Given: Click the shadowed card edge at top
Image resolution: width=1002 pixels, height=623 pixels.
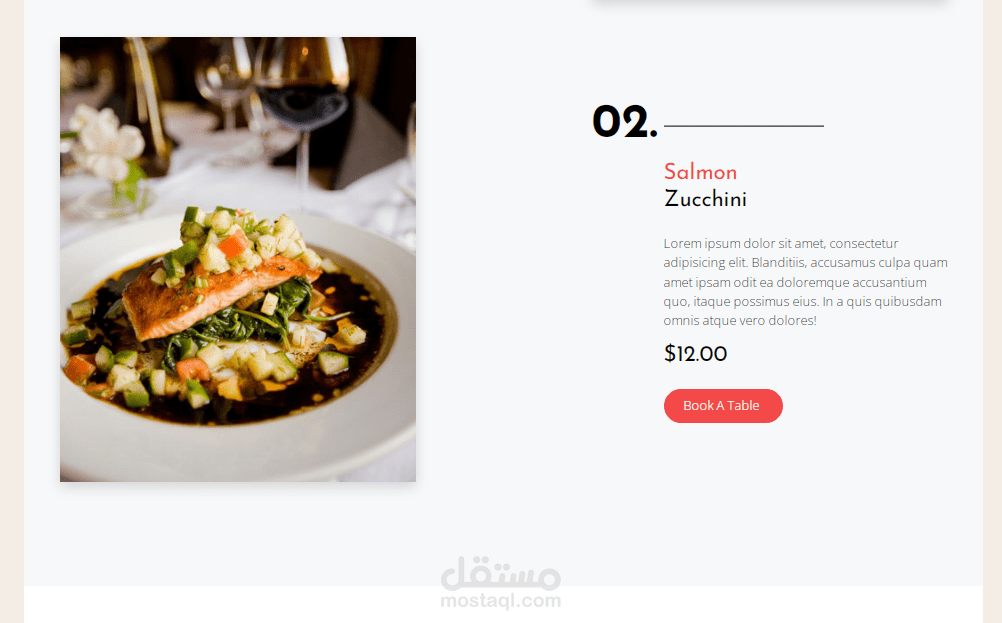Looking at the screenshot, I should point(770,3).
